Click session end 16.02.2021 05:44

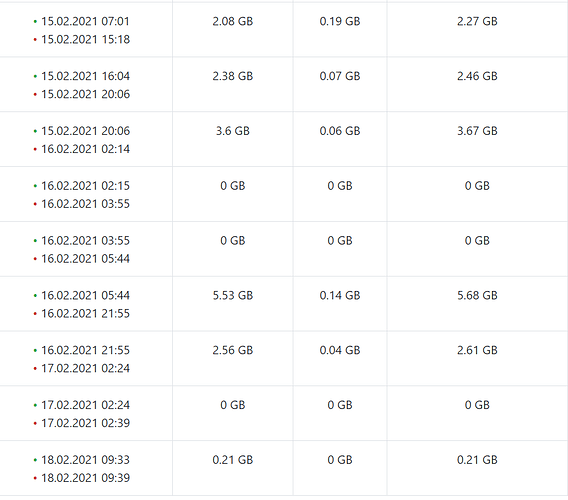click(85, 259)
